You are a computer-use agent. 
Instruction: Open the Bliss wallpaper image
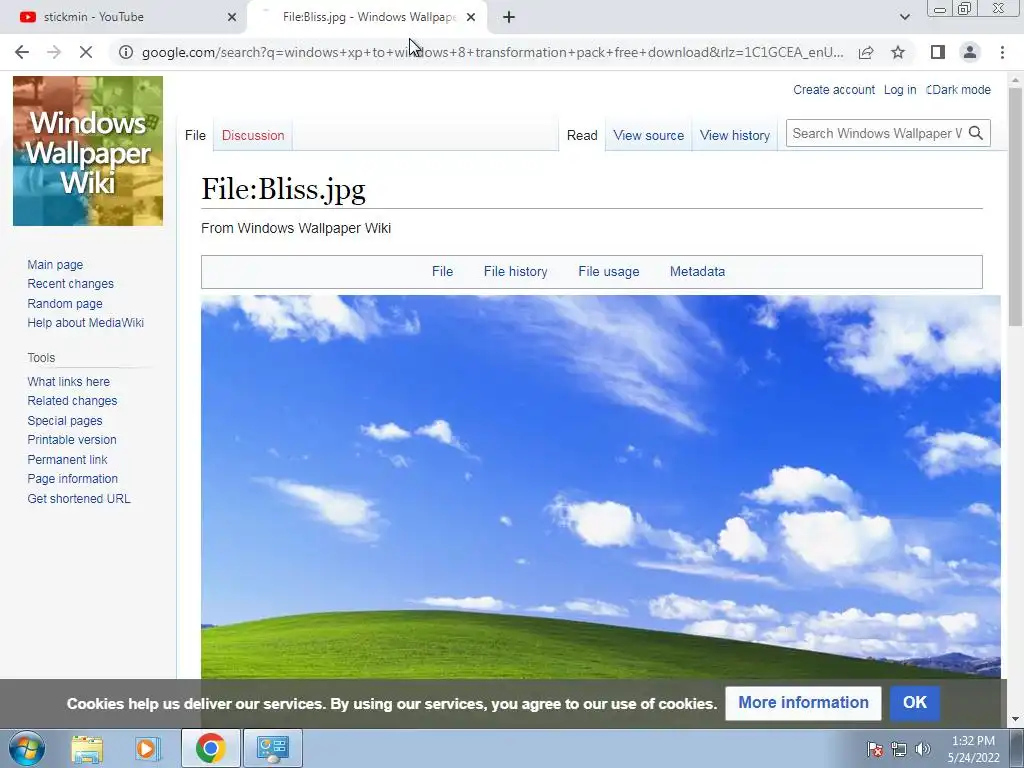point(601,487)
